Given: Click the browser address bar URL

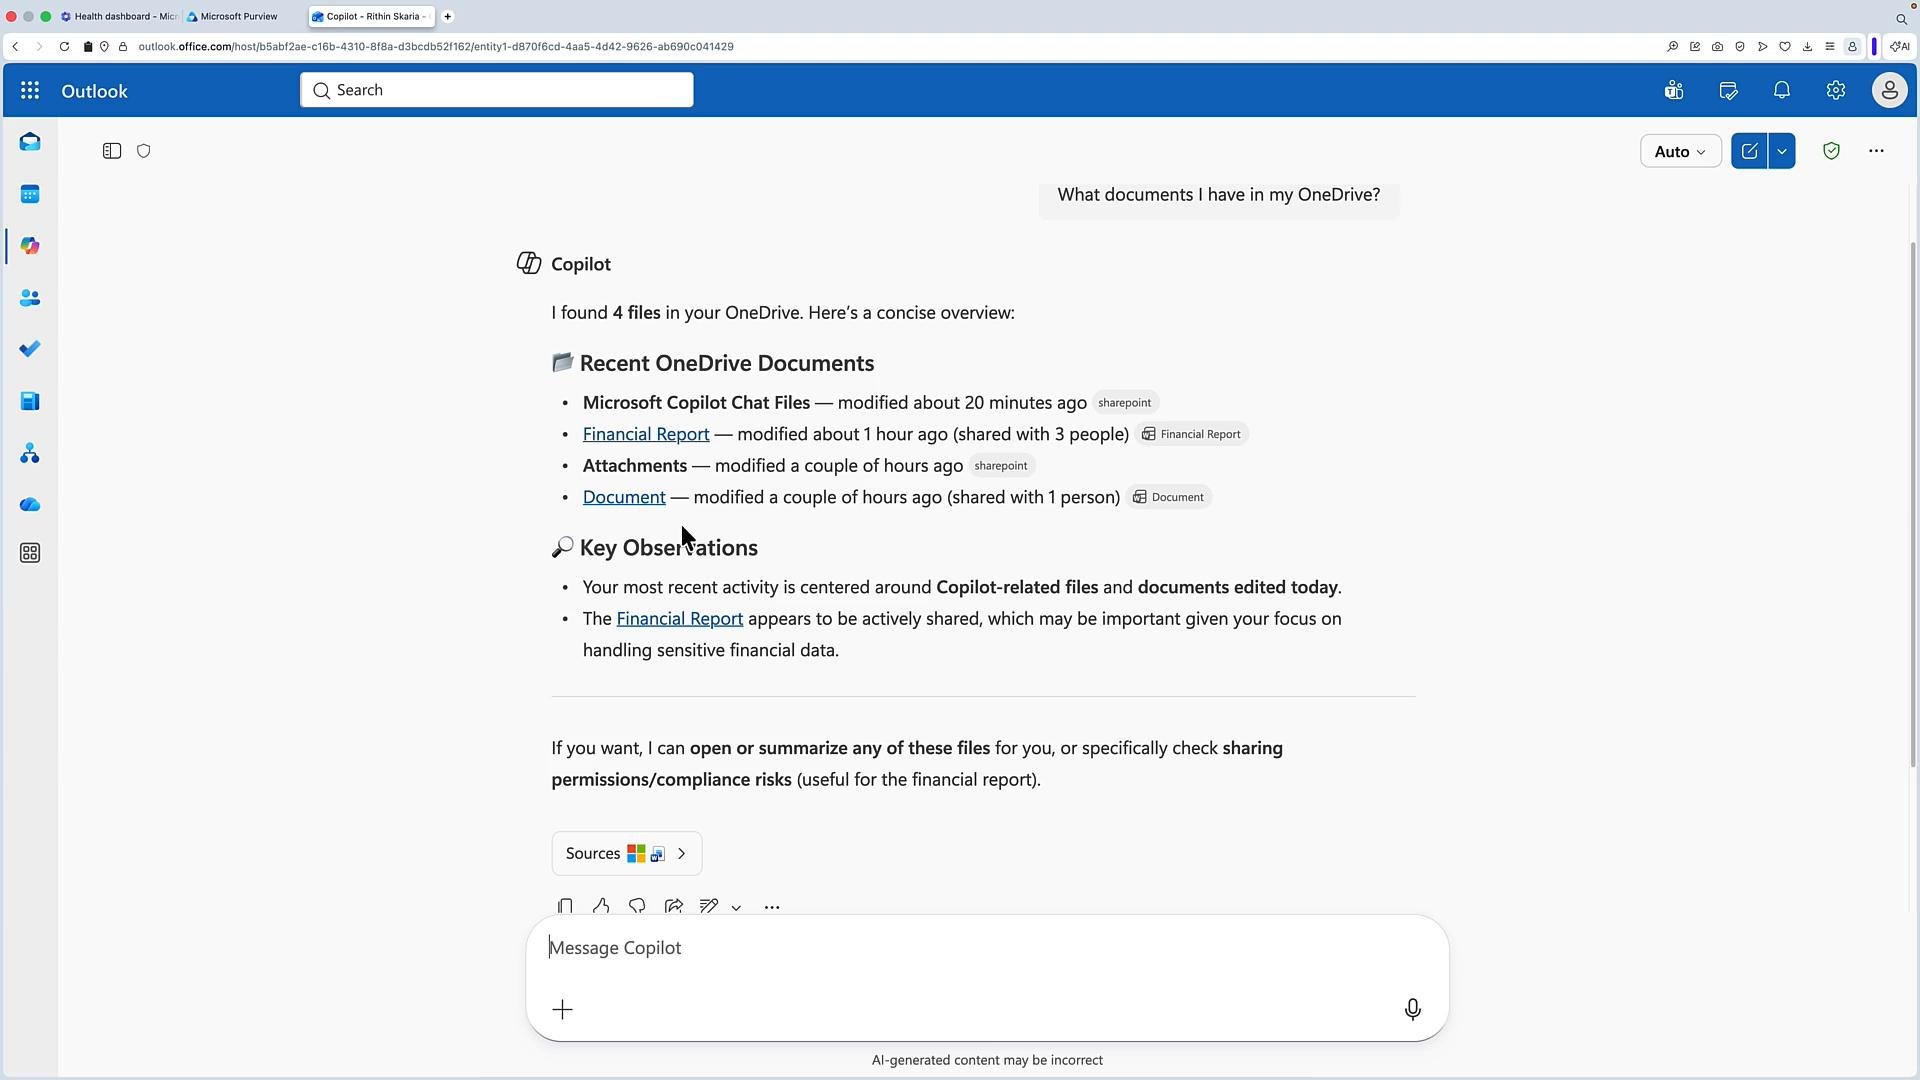Looking at the screenshot, I should [436, 47].
